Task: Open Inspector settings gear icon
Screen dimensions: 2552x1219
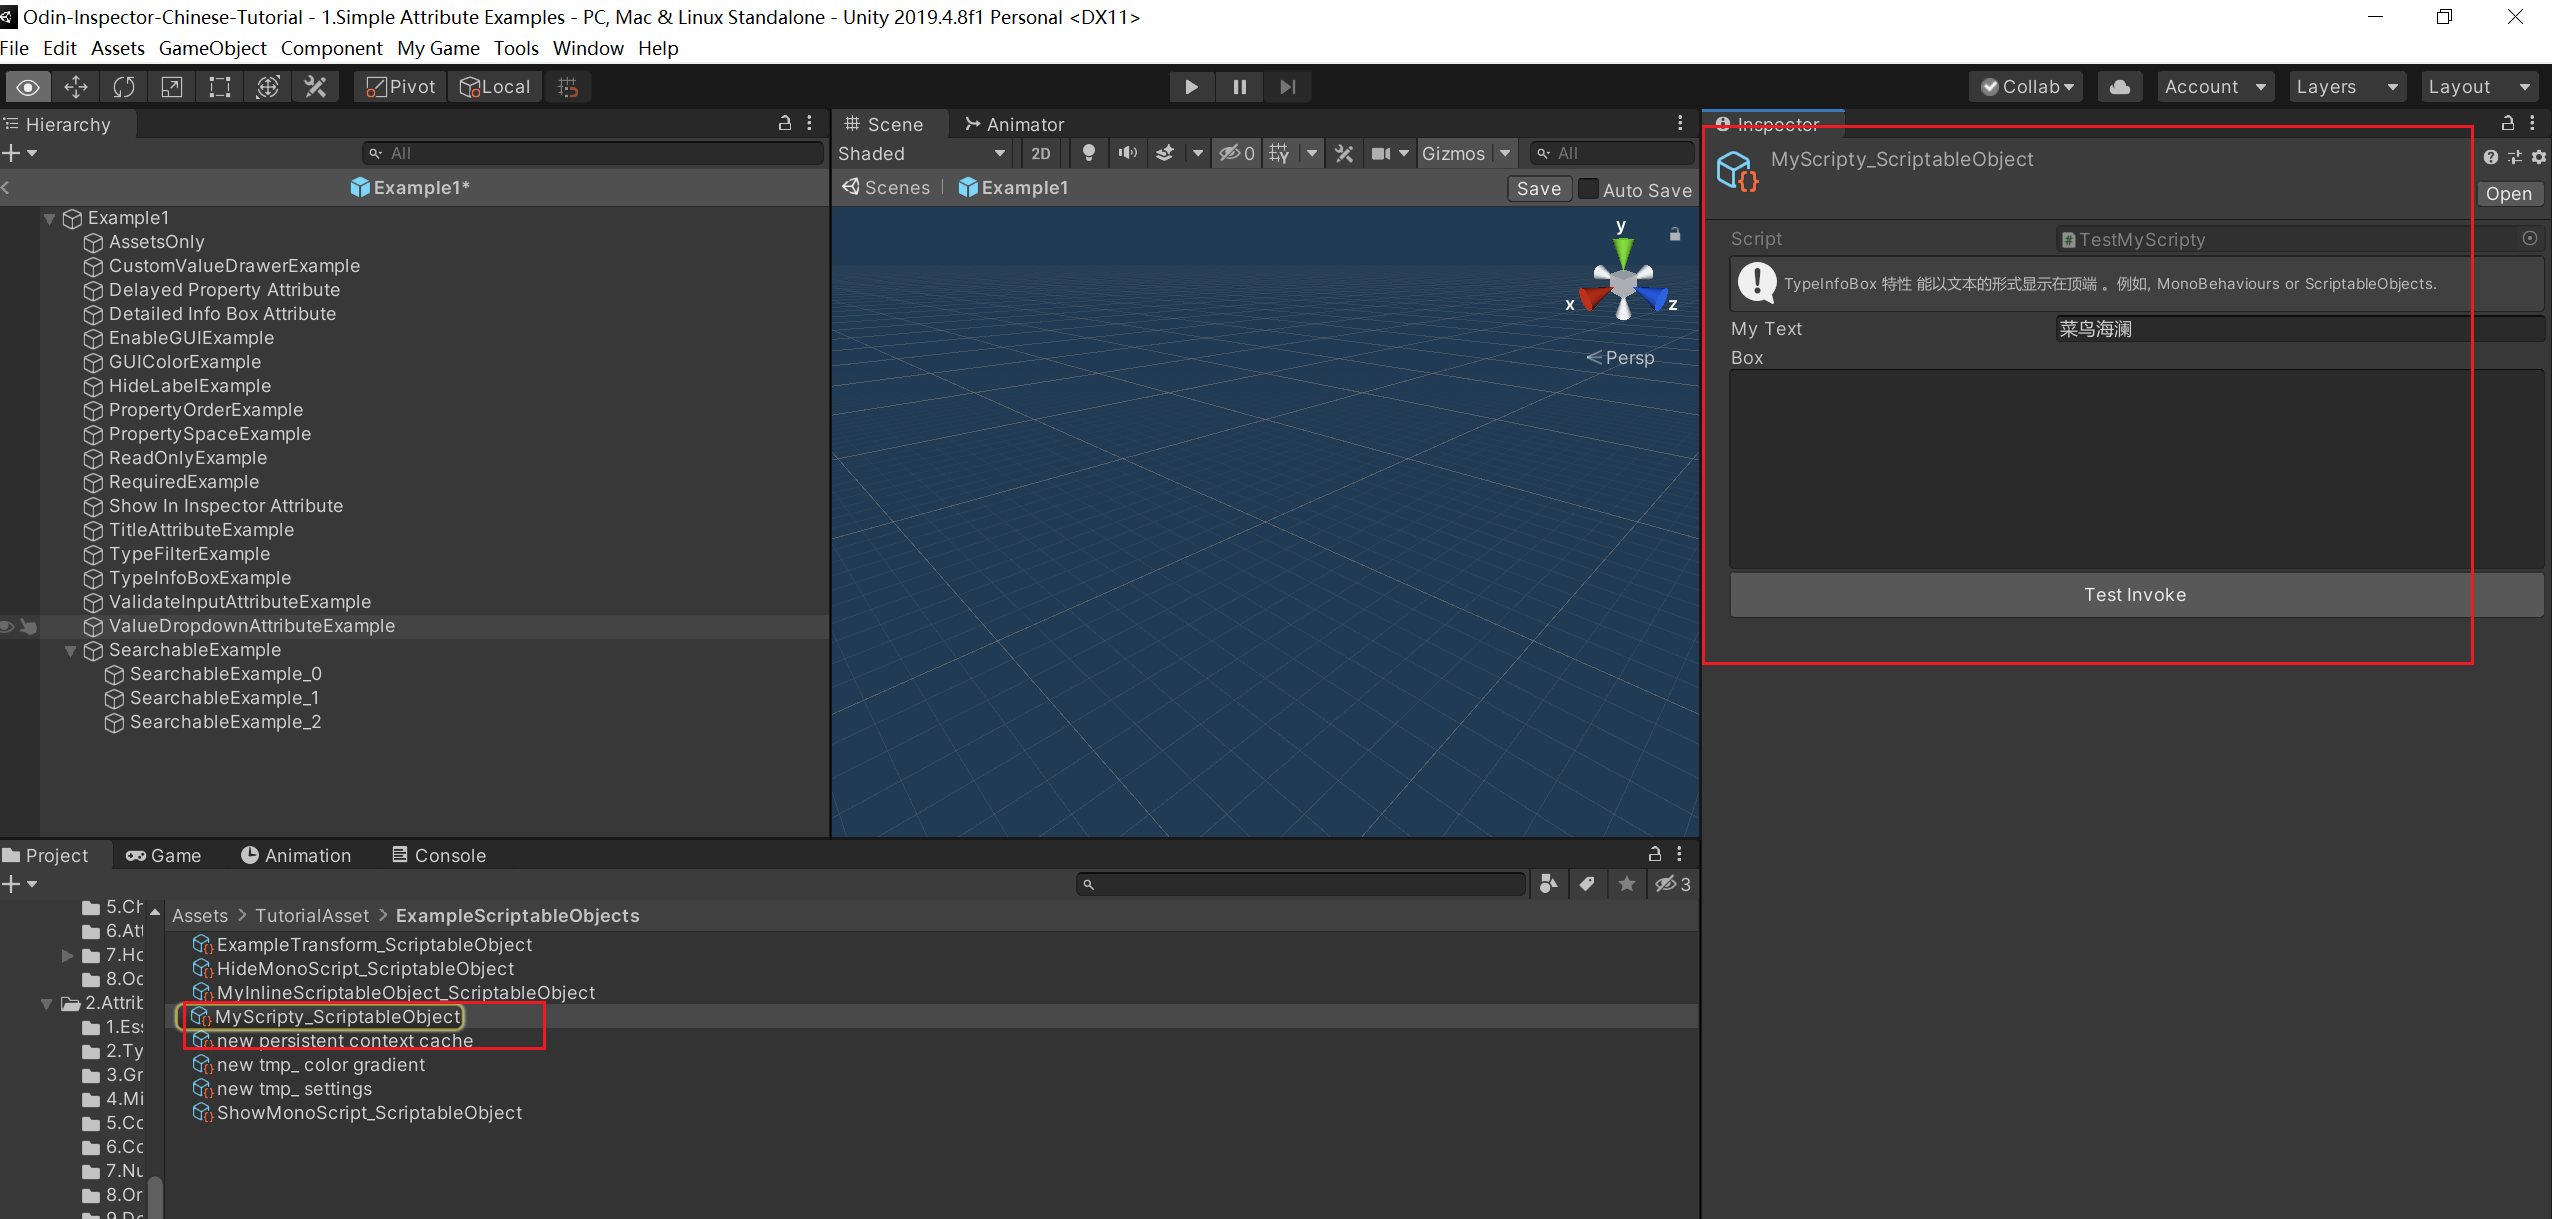Action: [2539, 157]
